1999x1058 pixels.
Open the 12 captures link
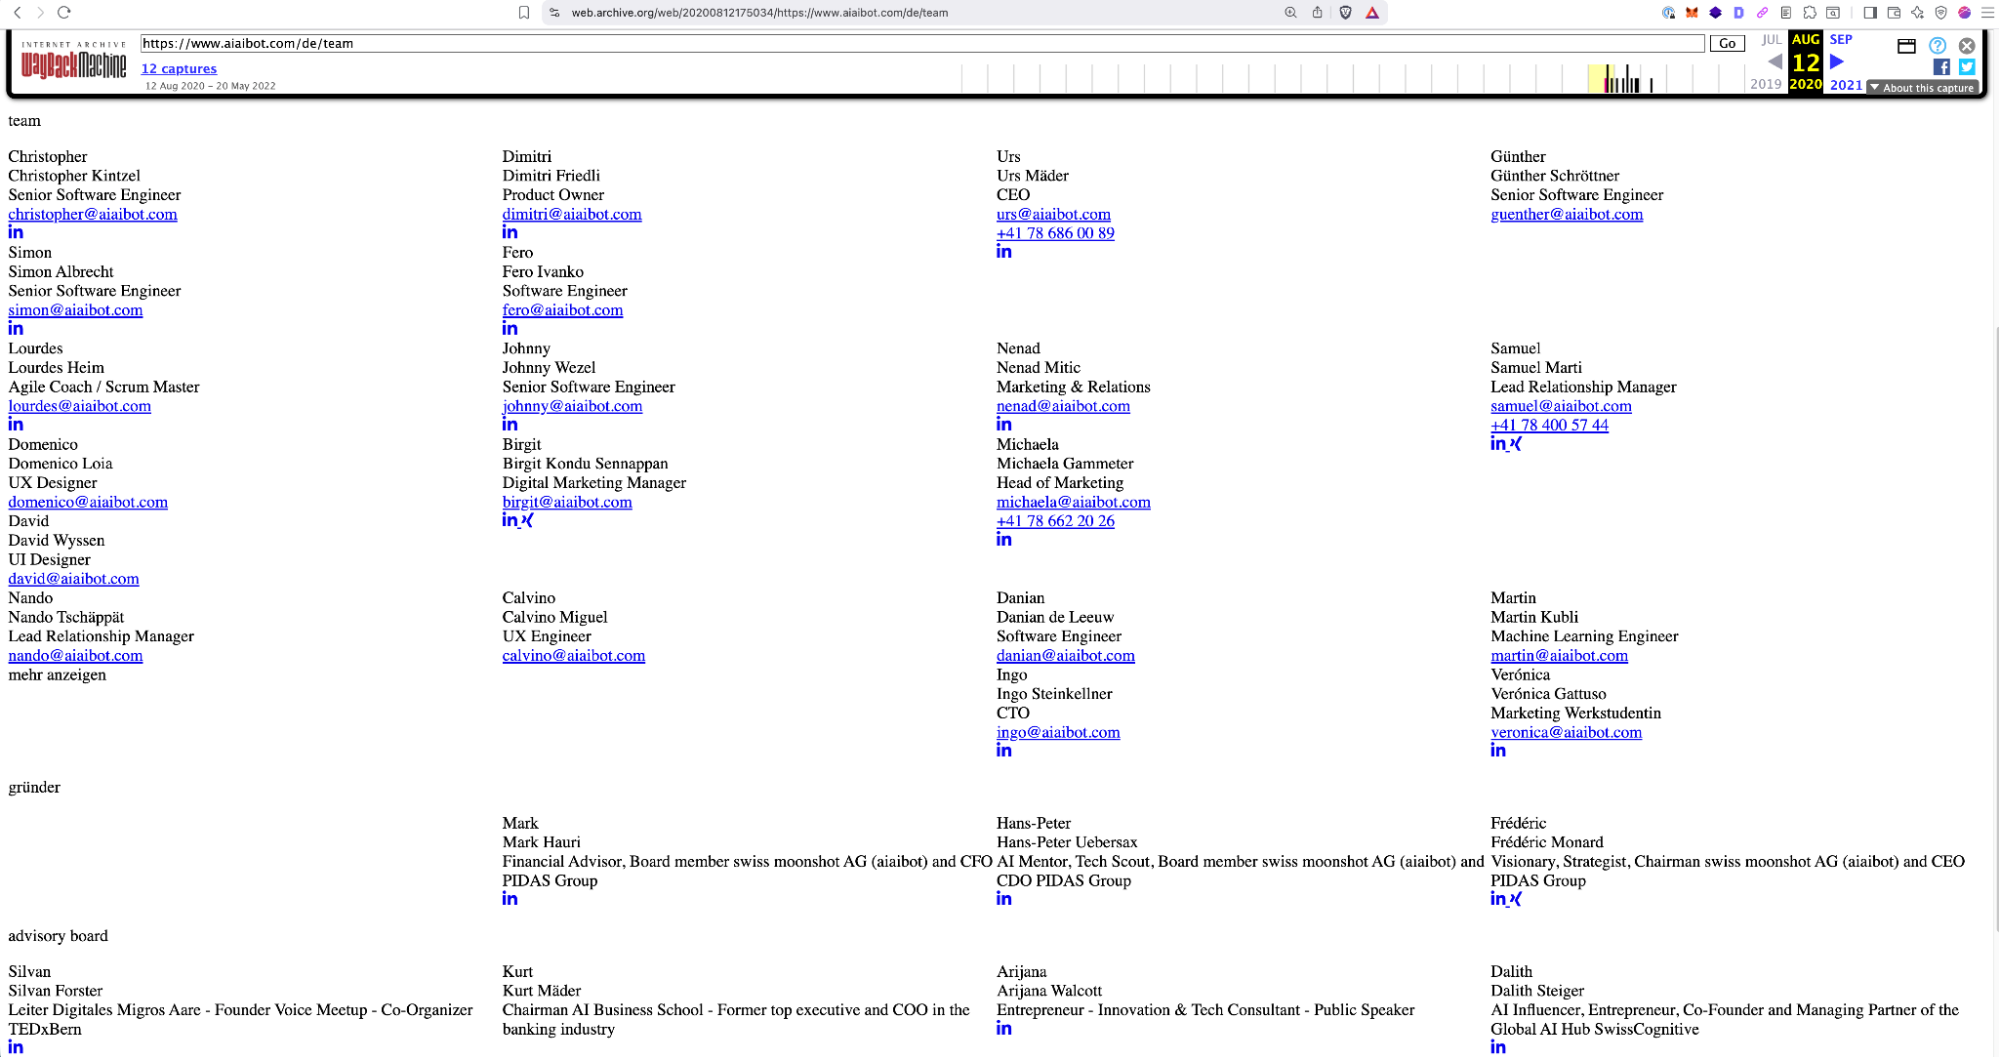coord(179,69)
